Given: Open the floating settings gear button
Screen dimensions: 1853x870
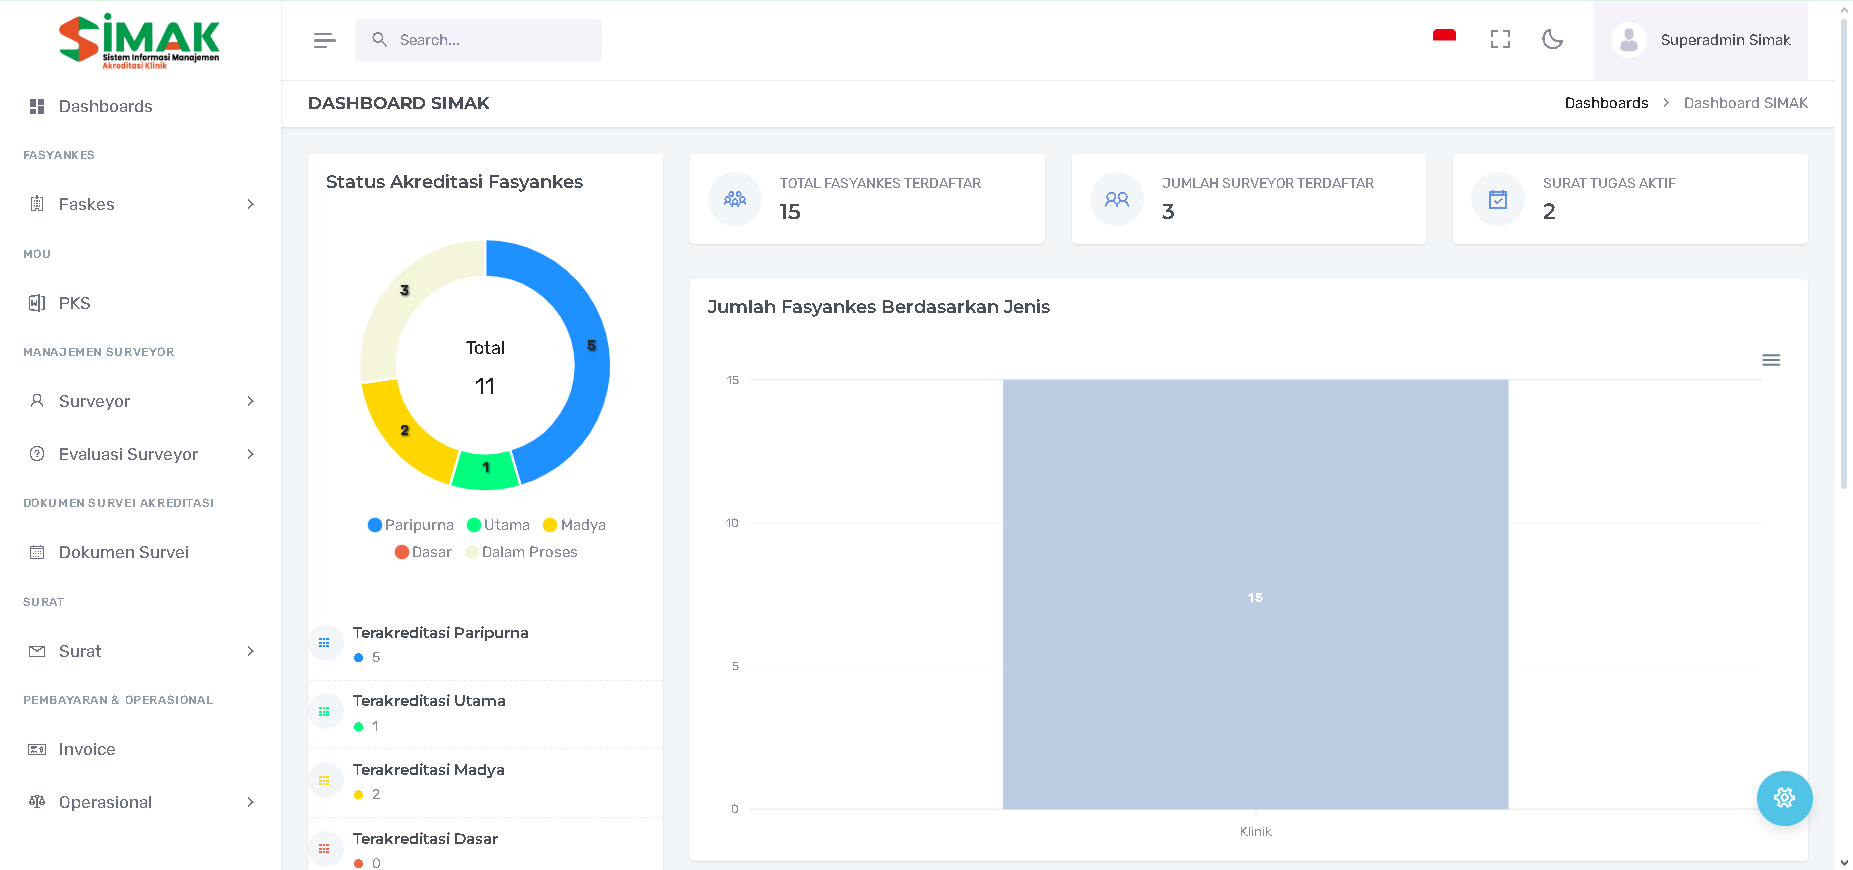Looking at the screenshot, I should [x=1784, y=798].
